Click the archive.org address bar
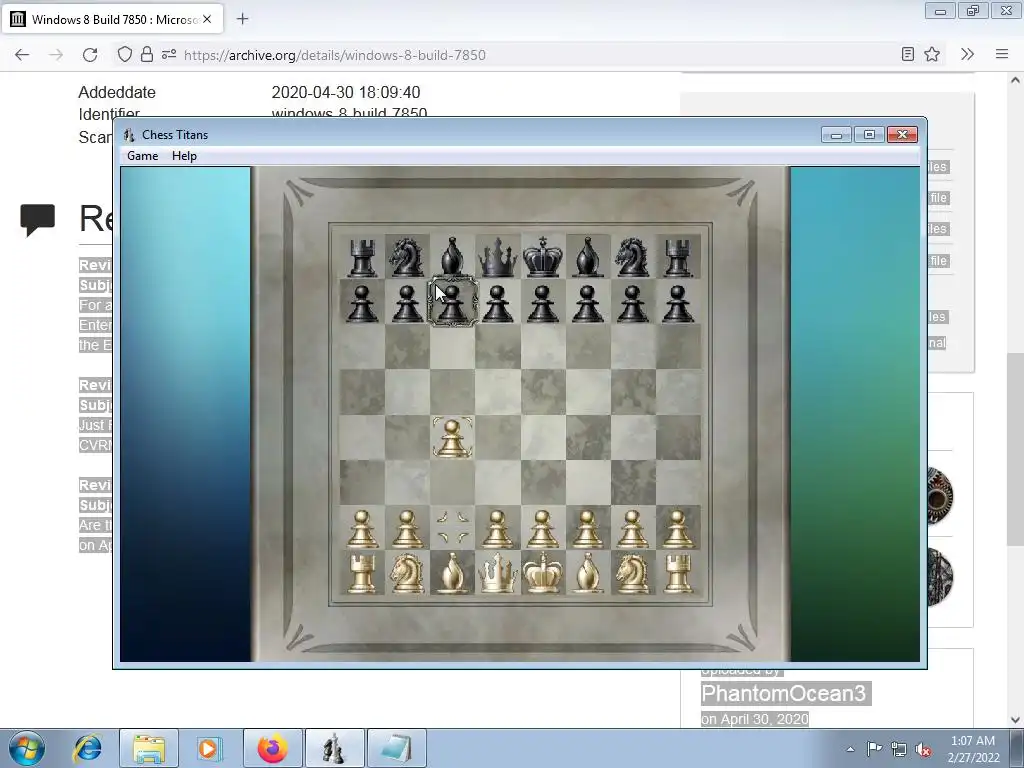Image resolution: width=1024 pixels, height=768 pixels. 502,55
